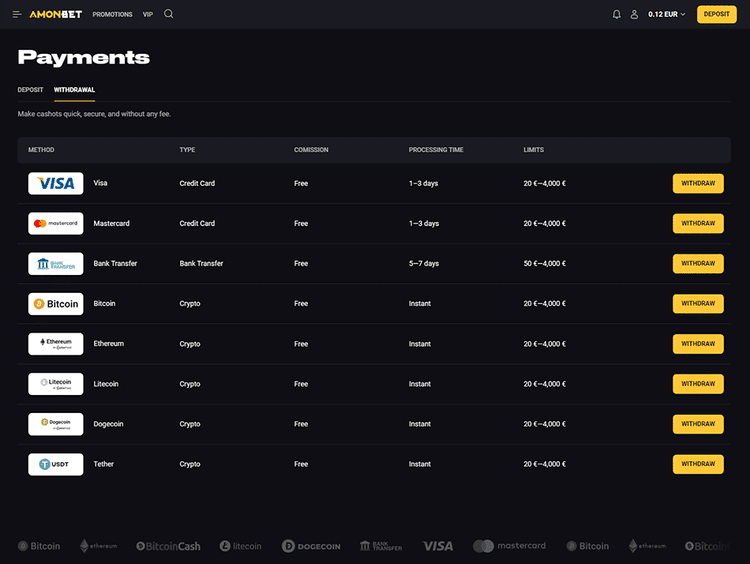Click the BitcoinCash footer logo
The height and width of the screenshot is (564, 750).
coord(168,546)
